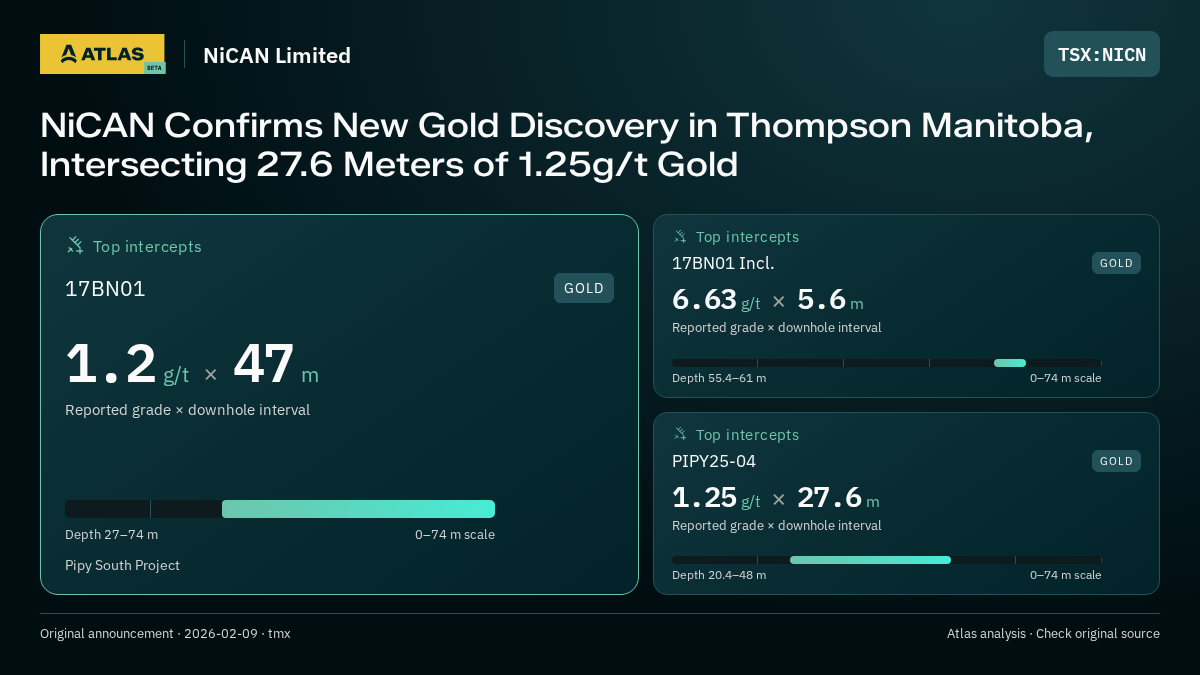Click the GOLD tag on the 17BN01 card

pos(584,288)
